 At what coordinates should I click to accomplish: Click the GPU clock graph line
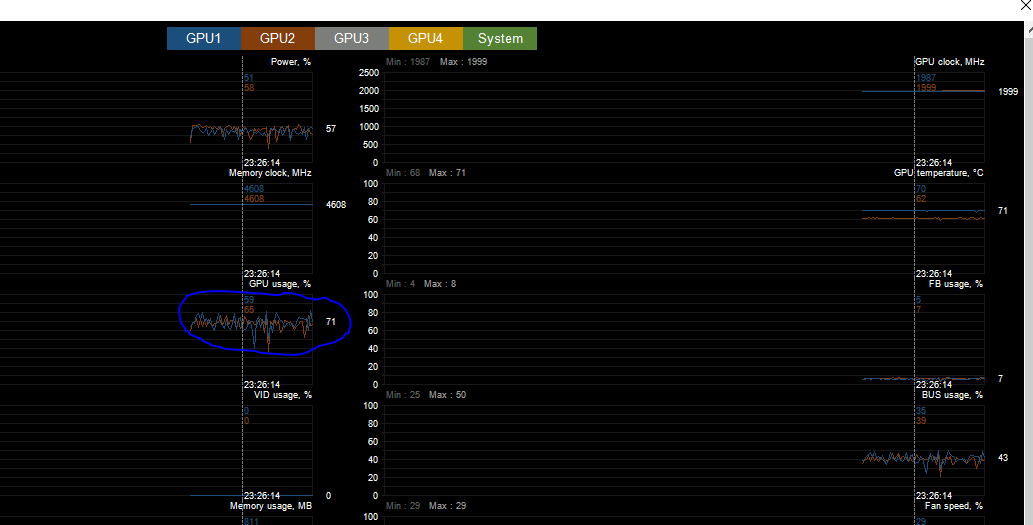click(923, 91)
